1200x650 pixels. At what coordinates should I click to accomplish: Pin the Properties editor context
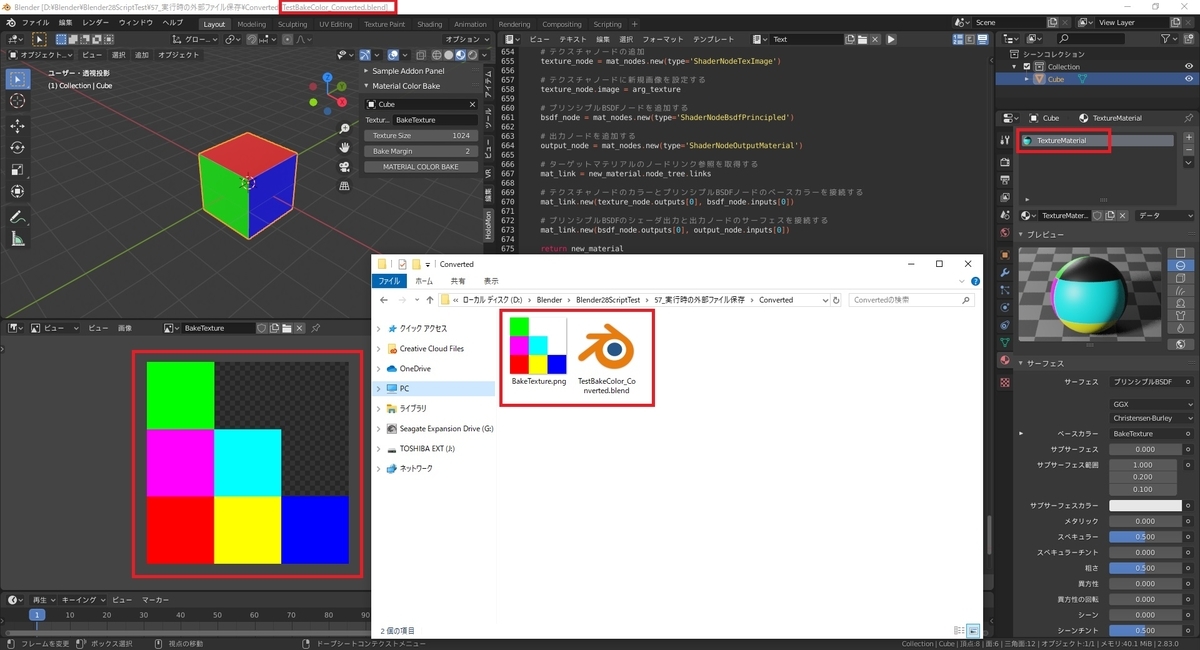point(1188,118)
